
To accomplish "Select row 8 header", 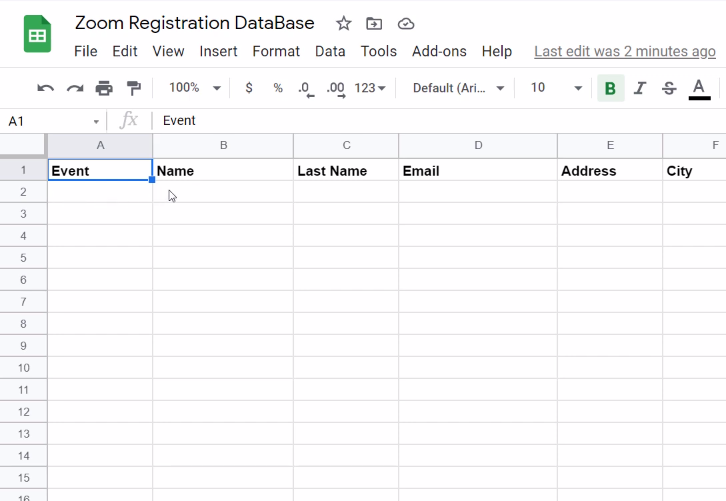I will pos(23,324).
